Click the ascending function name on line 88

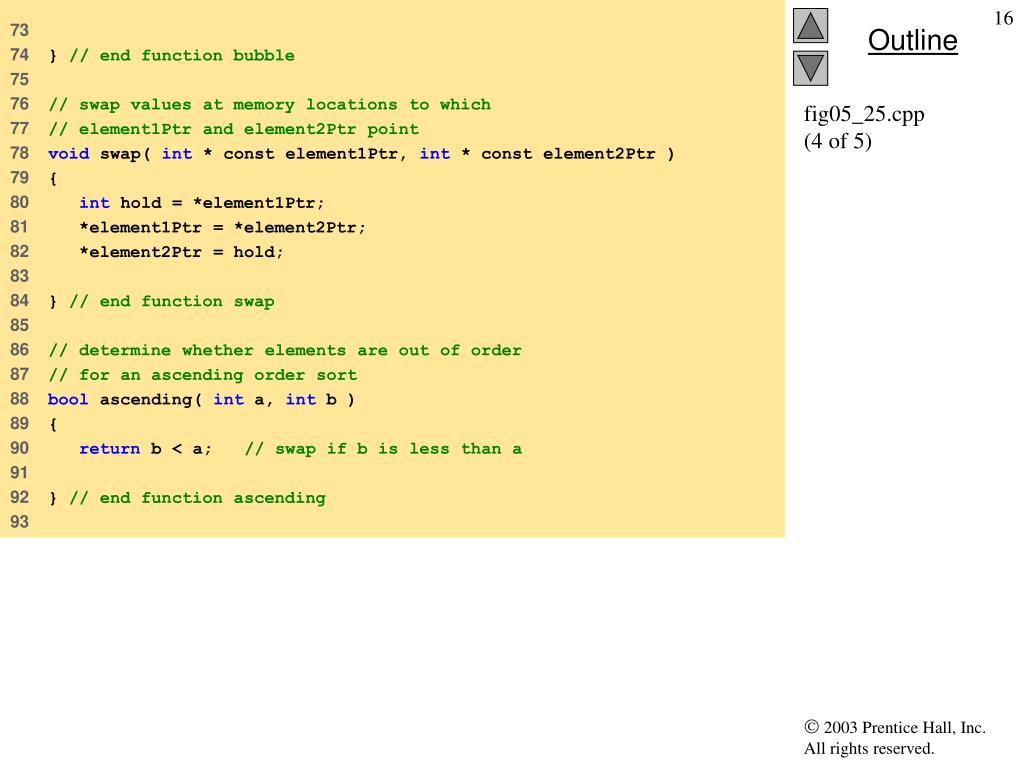(146, 400)
